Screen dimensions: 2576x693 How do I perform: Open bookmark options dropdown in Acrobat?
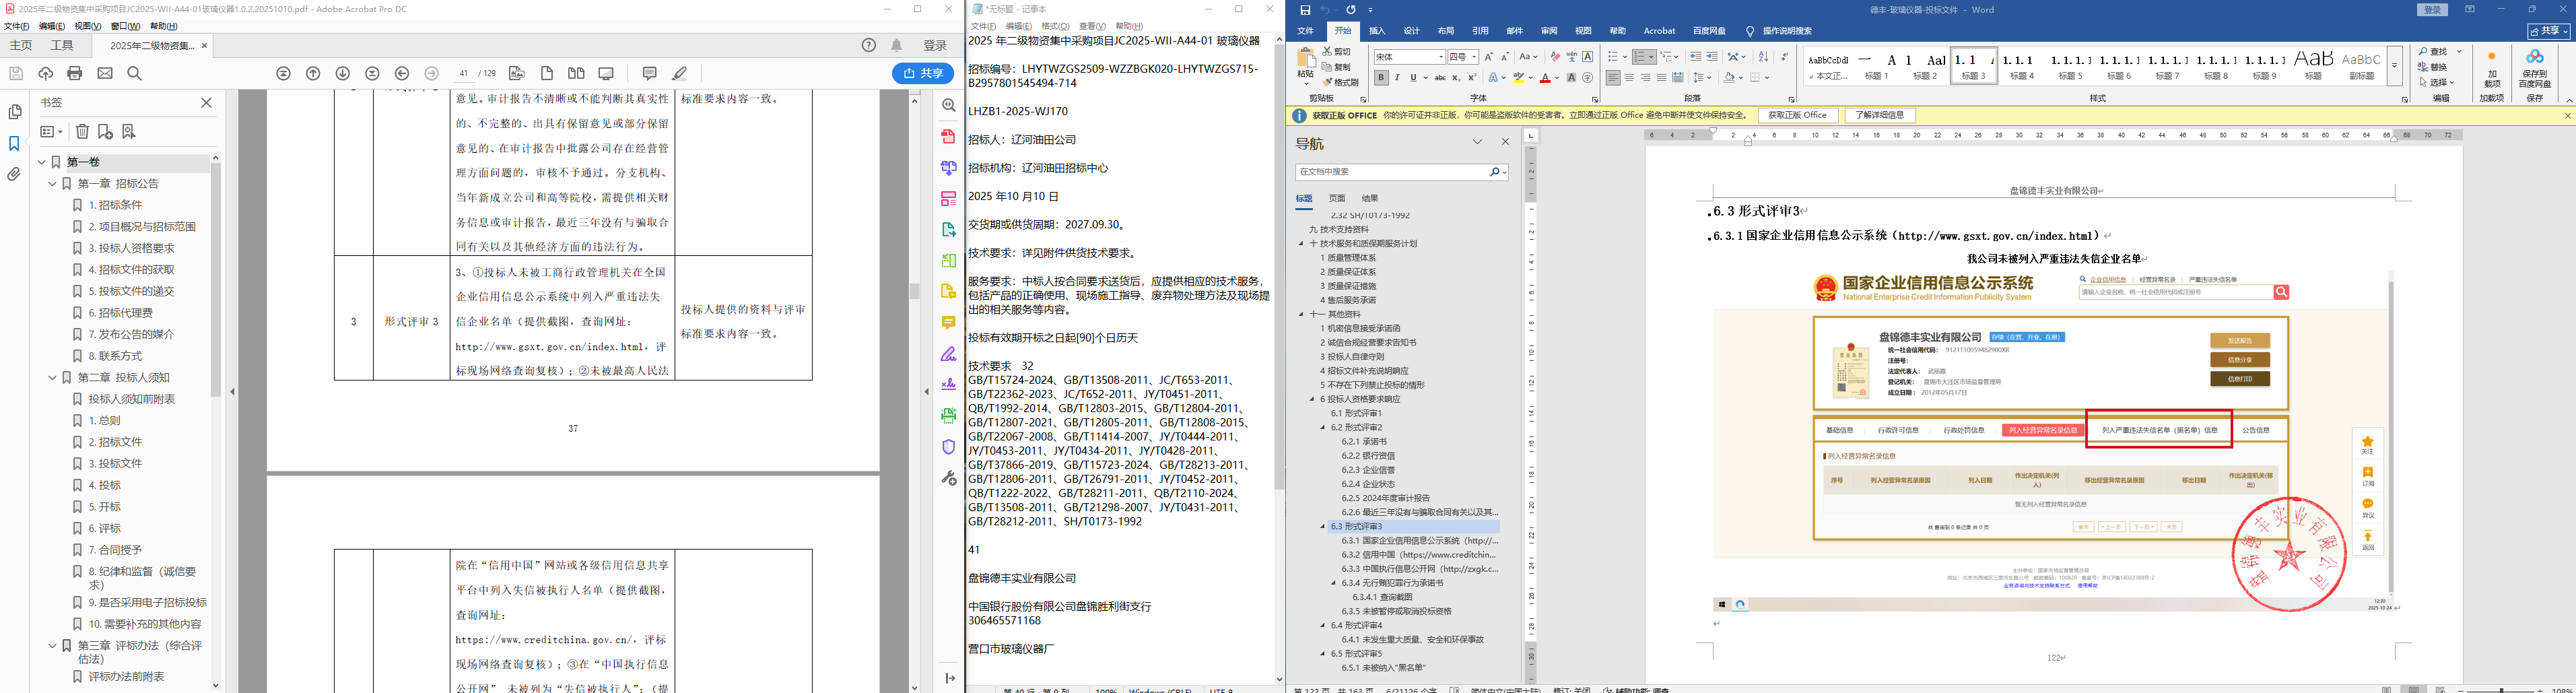[51, 131]
